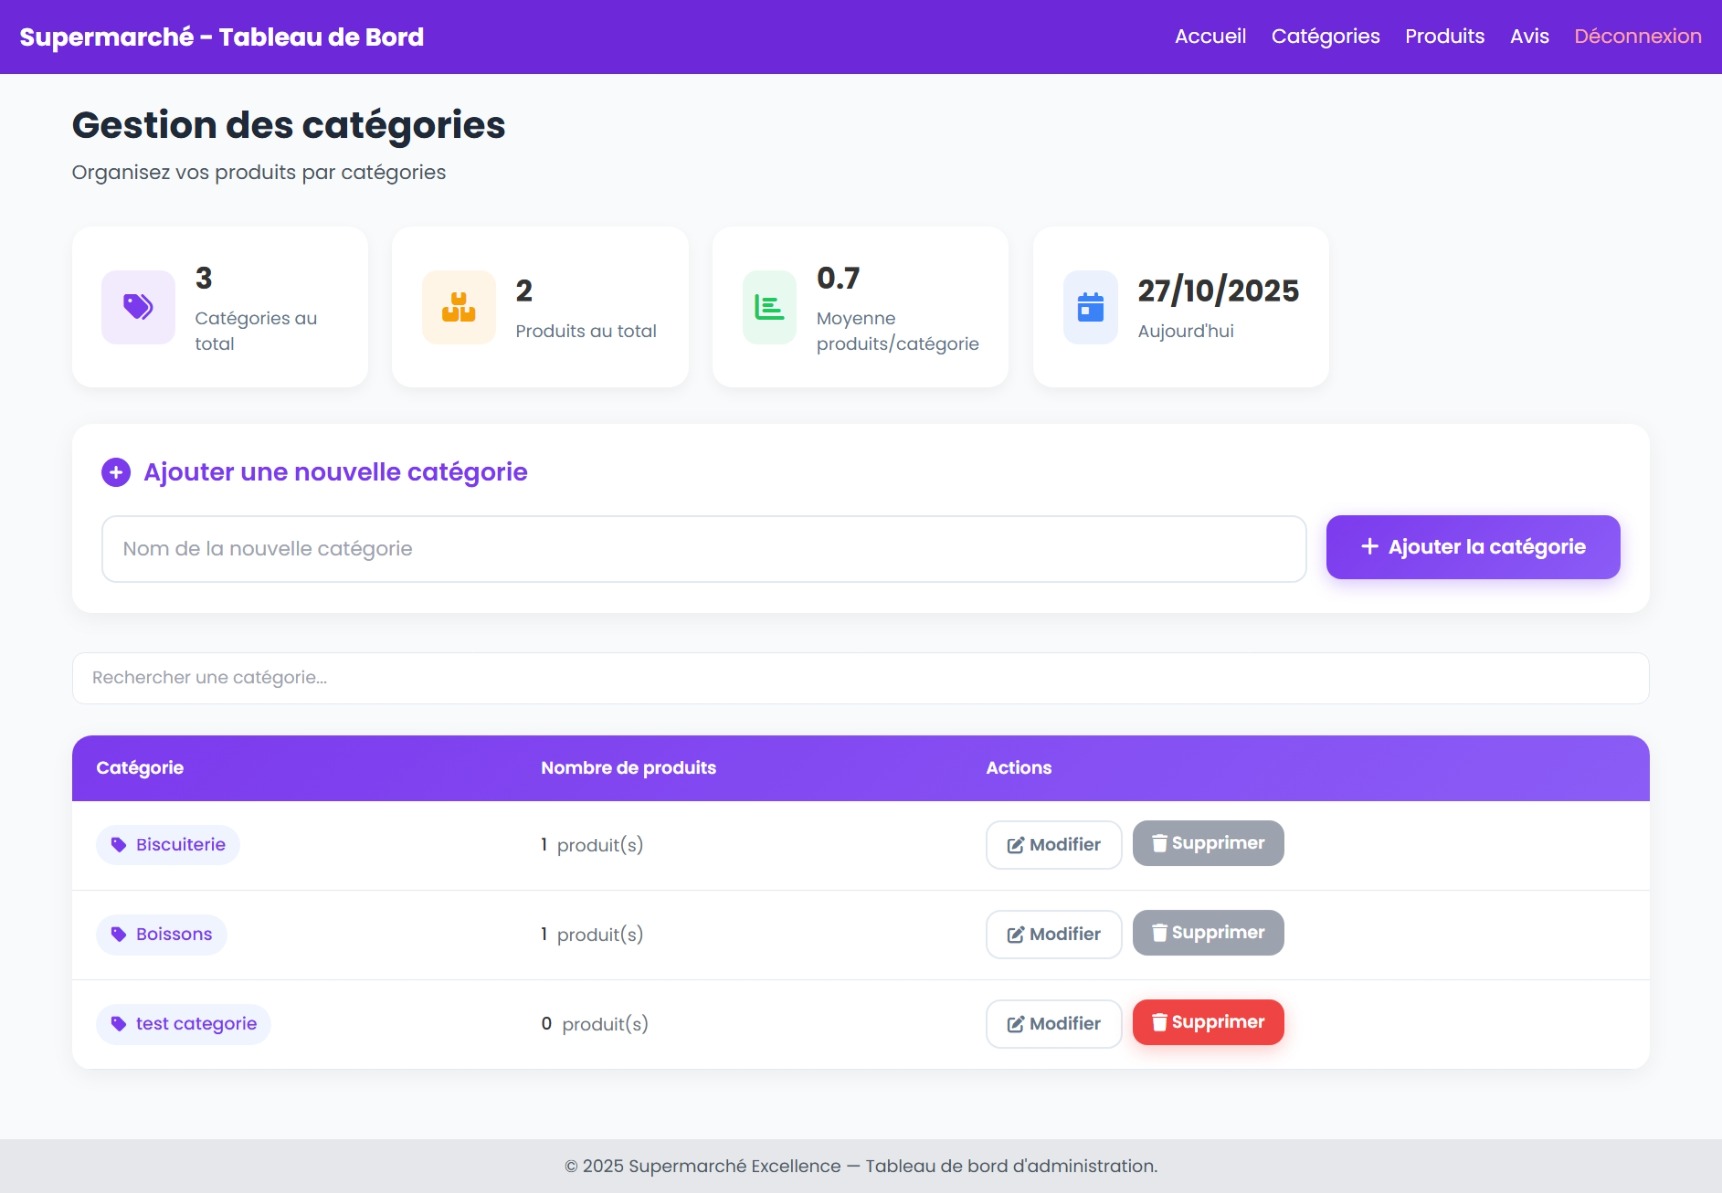Click Modifier for the Boissons category
Viewport: 1722px width, 1193px height.
[x=1053, y=934]
